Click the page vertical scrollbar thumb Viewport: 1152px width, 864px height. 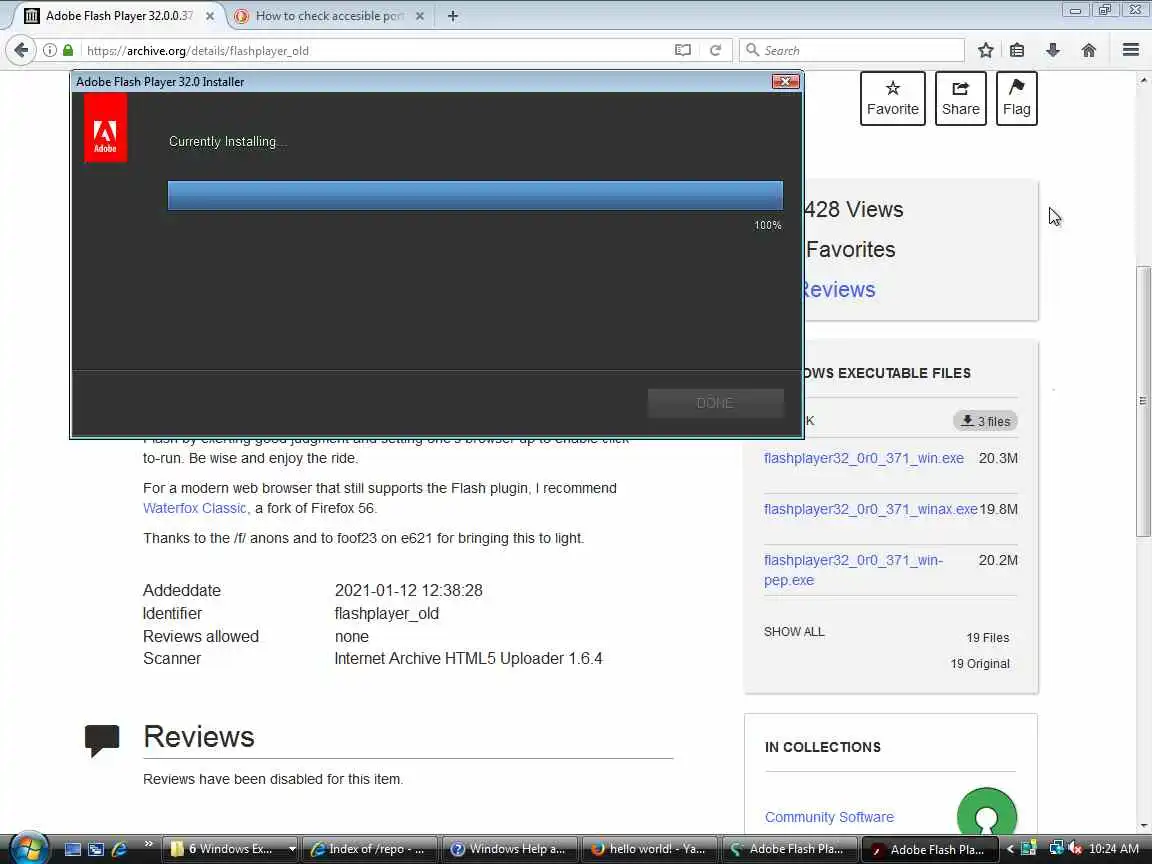1143,400
